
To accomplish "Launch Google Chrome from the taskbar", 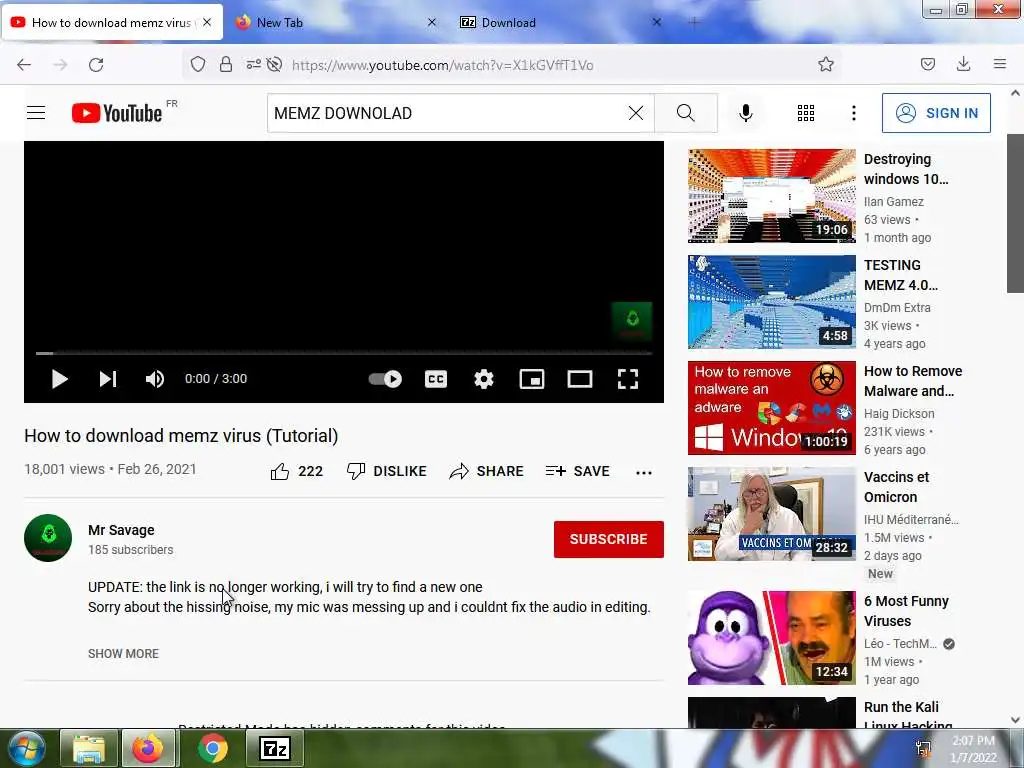I will pos(212,748).
